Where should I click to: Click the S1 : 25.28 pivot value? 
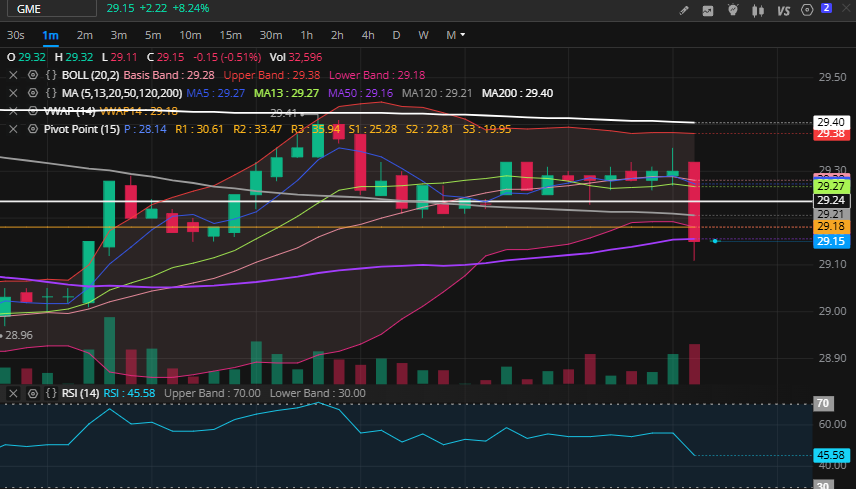[373, 129]
